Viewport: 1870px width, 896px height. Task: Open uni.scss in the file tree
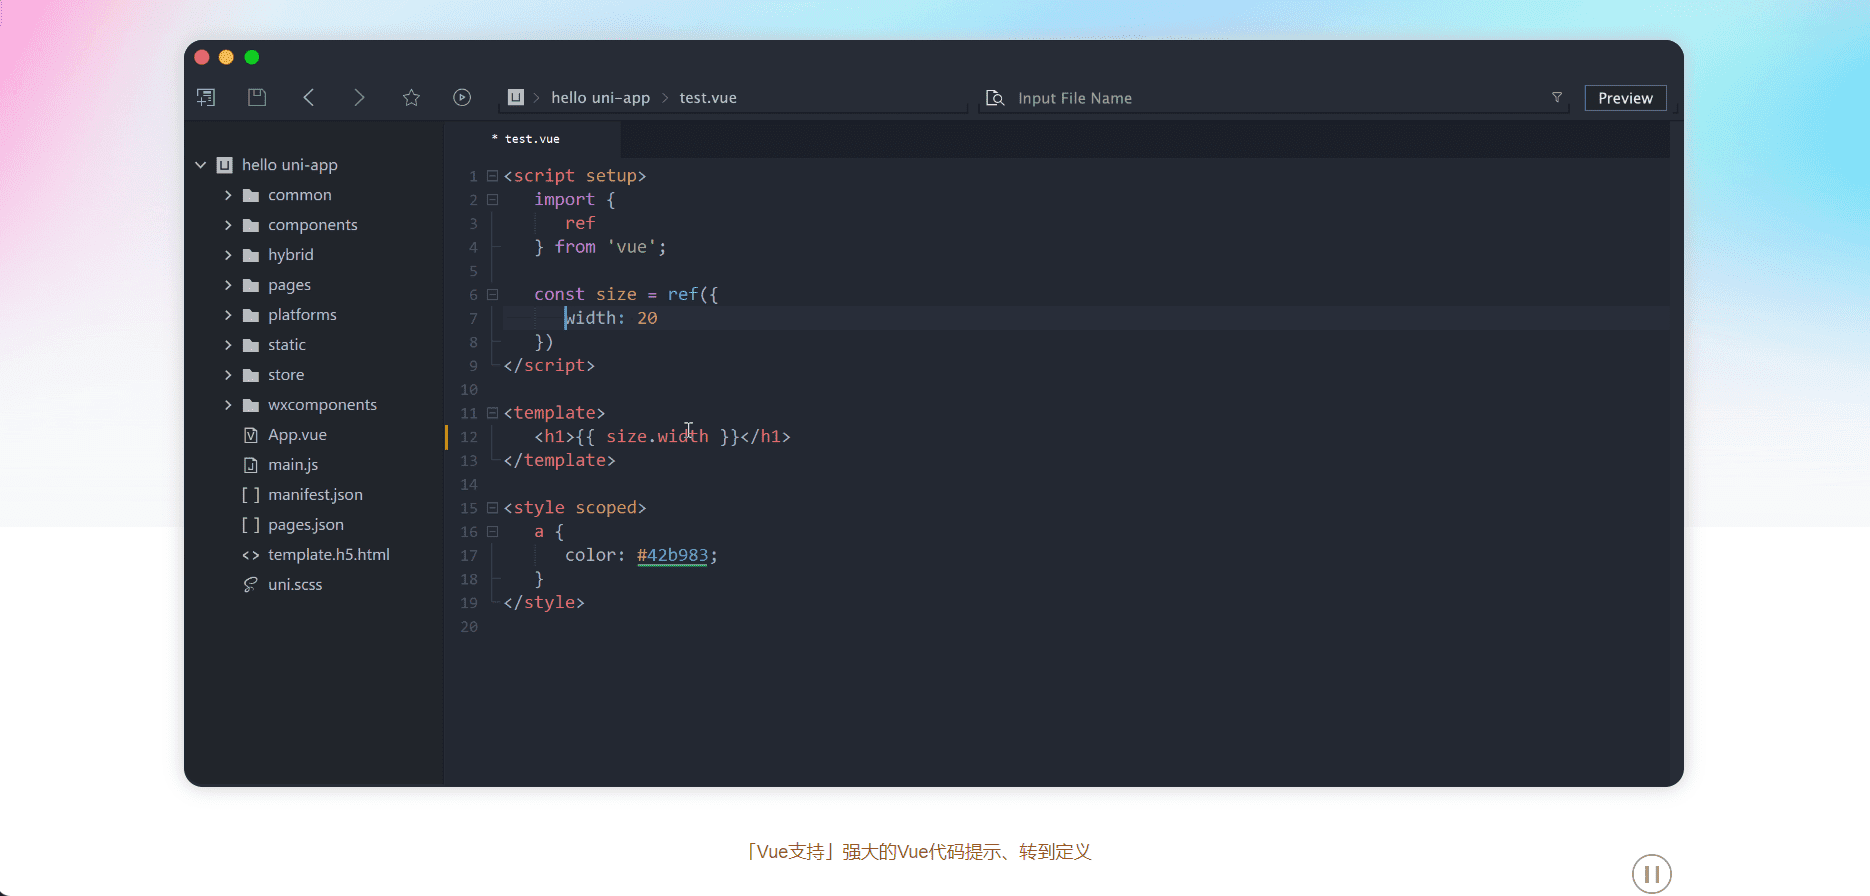coord(295,585)
